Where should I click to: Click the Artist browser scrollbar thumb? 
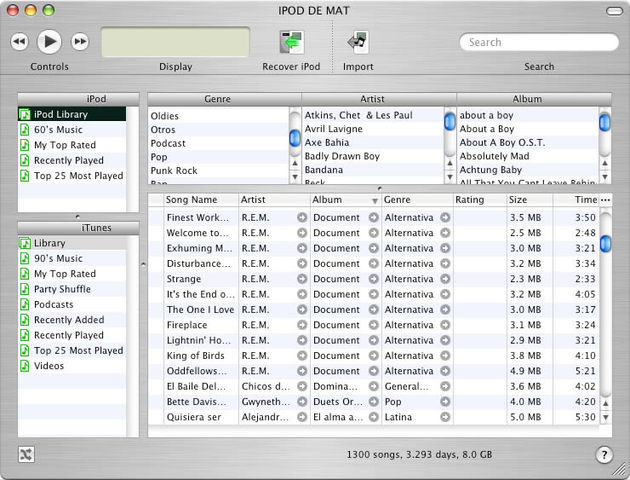(x=450, y=121)
